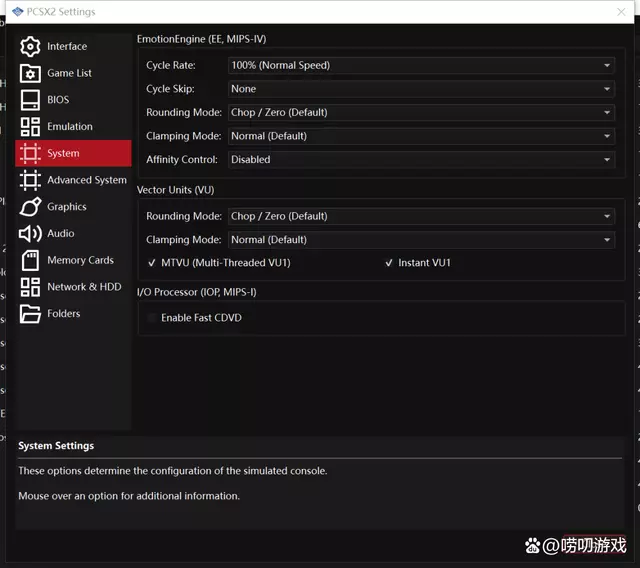Click the System chip icon
Viewport: 640px width, 568px height.
(x=30, y=153)
